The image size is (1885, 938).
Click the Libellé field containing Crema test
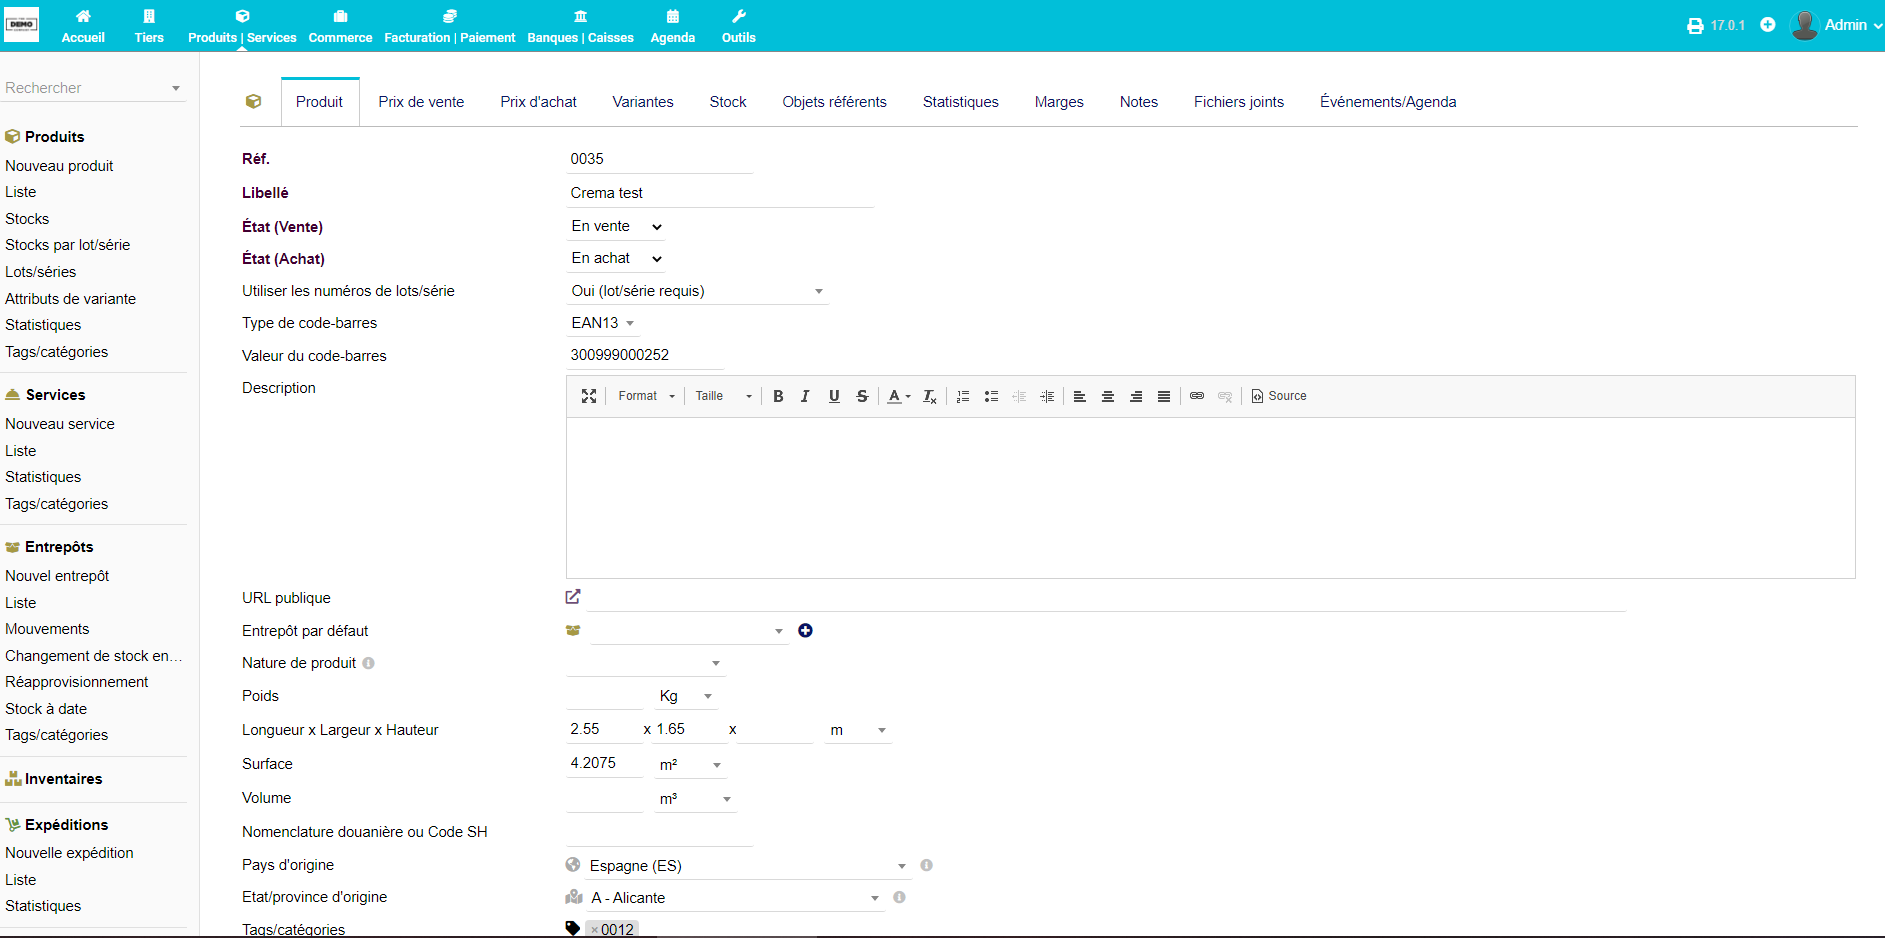(x=719, y=193)
